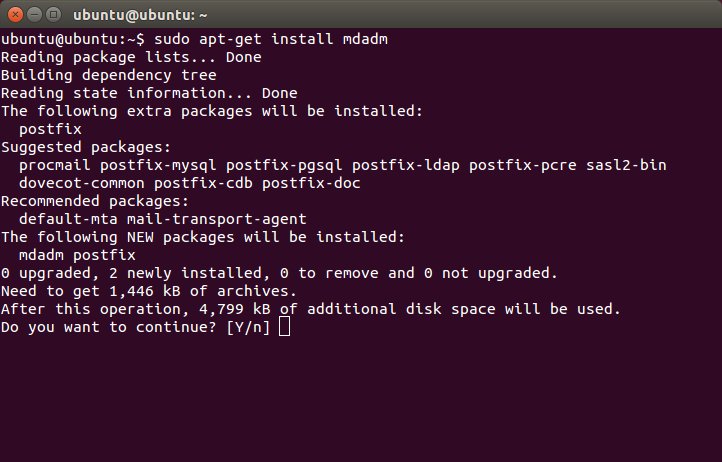Click 'mdadm' in the NEW packages list
The height and width of the screenshot is (462, 722).
coord(41,255)
